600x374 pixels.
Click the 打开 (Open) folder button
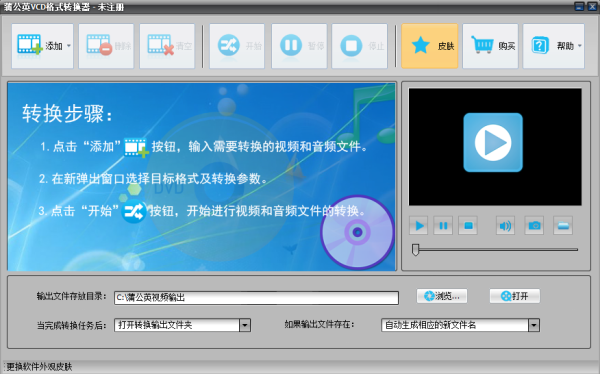pos(515,296)
